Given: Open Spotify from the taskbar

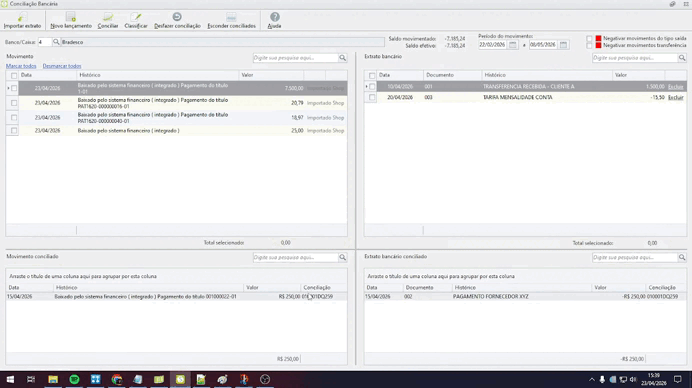Looking at the screenshot, I should (x=74, y=379).
